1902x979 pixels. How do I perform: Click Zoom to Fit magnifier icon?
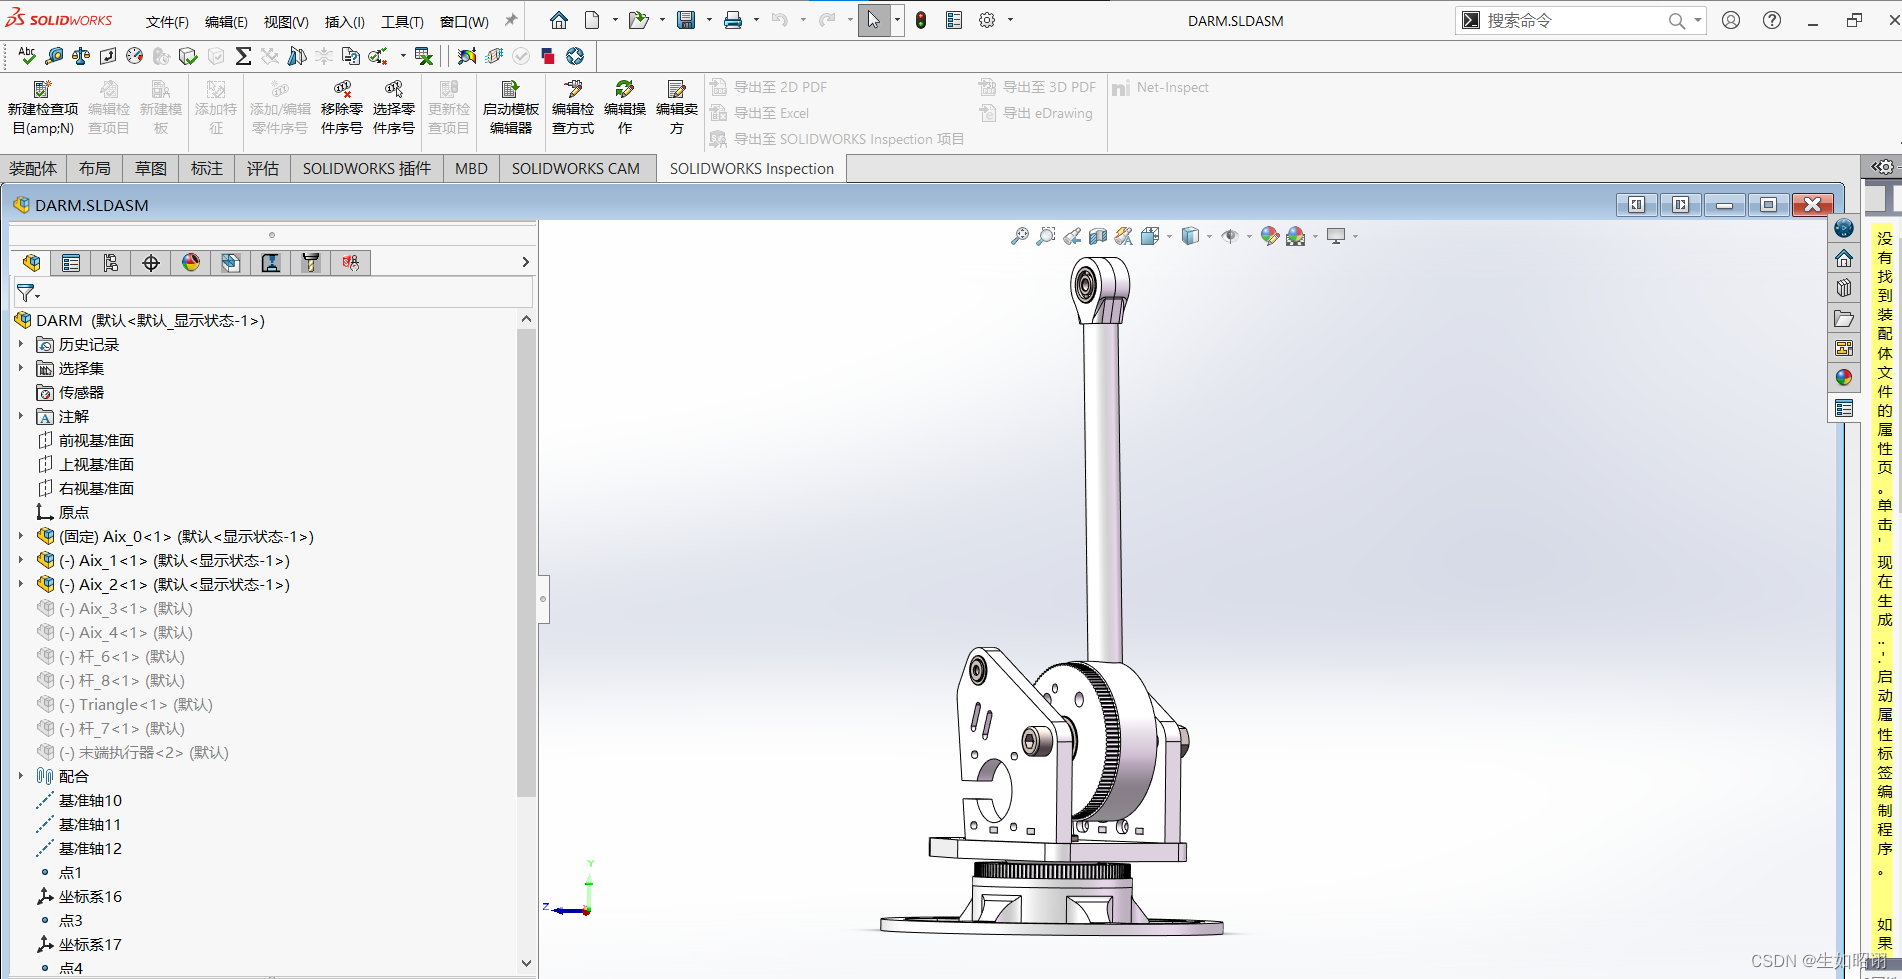pos(1019,236)
